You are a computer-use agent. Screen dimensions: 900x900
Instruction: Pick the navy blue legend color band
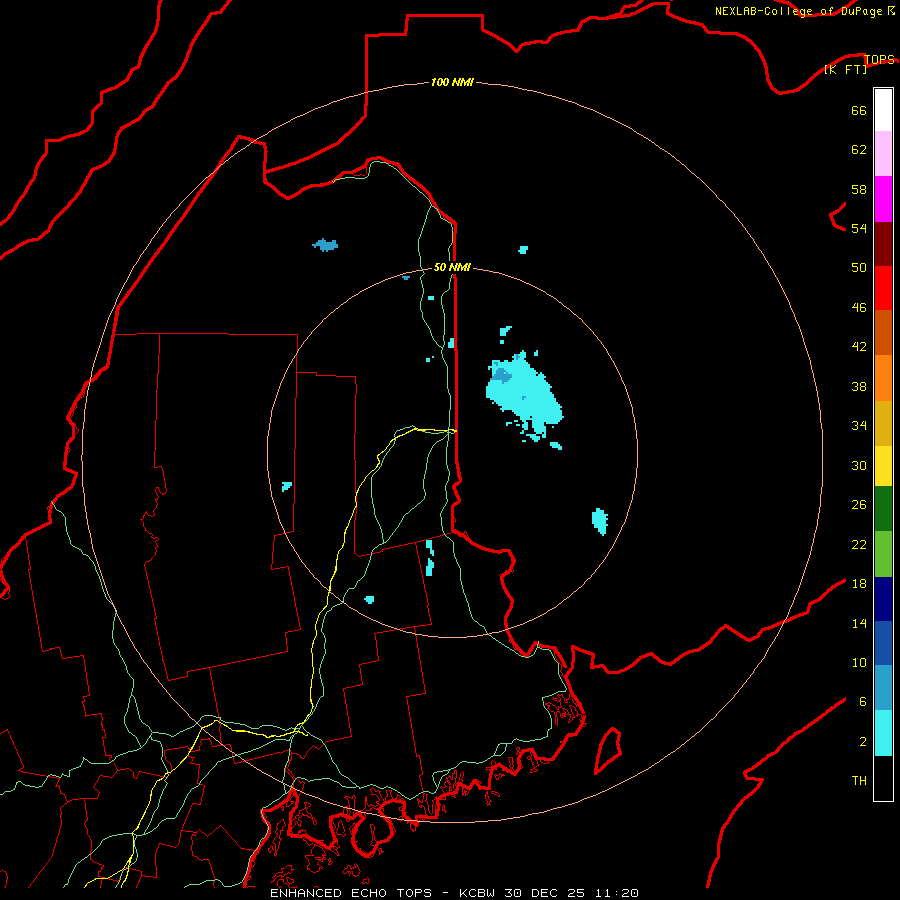coord(883,599)
